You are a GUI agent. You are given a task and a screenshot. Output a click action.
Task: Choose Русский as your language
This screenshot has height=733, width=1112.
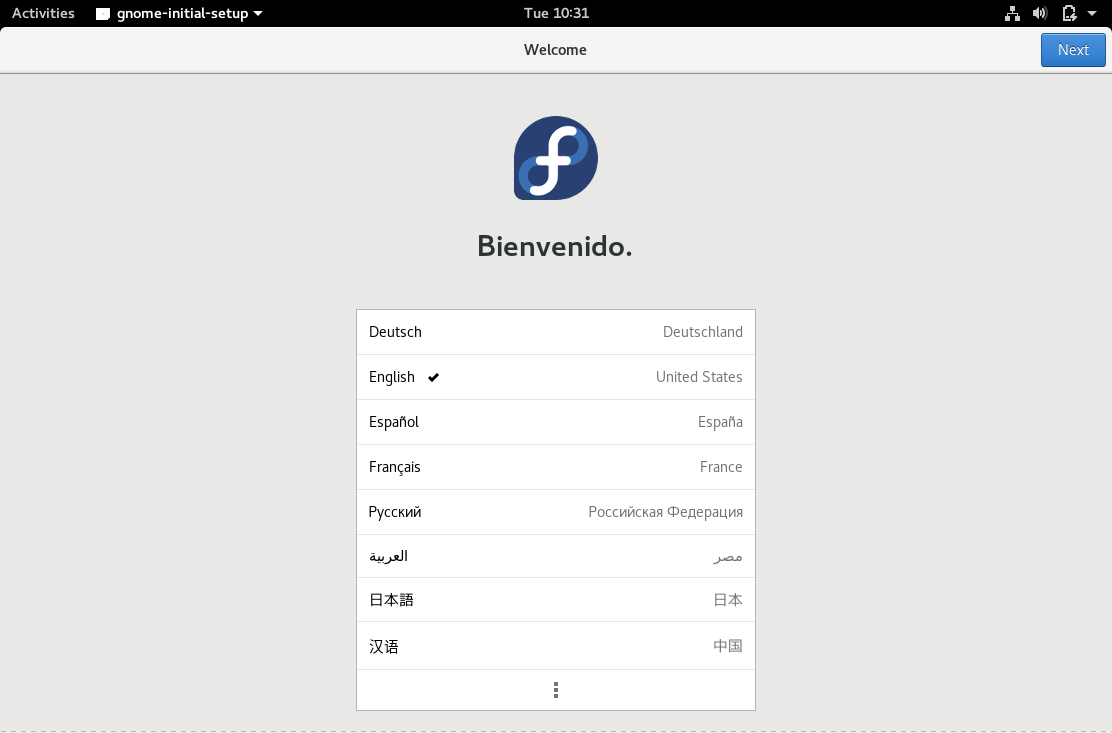555,511
